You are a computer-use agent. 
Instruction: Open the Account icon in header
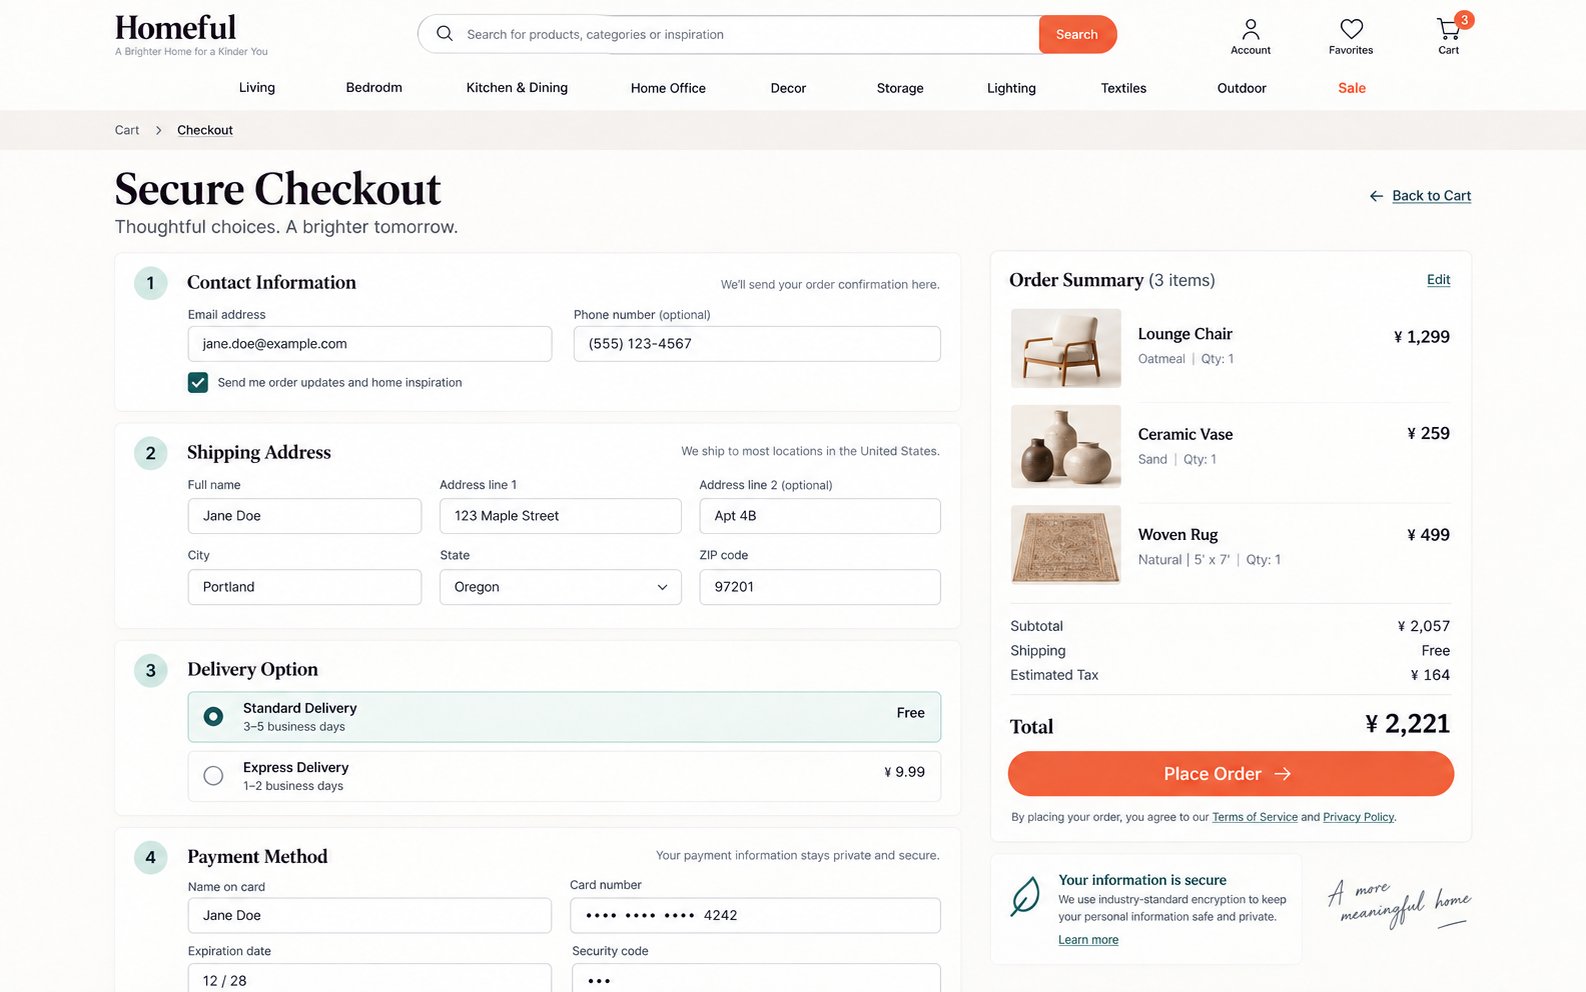point(1250,29)
